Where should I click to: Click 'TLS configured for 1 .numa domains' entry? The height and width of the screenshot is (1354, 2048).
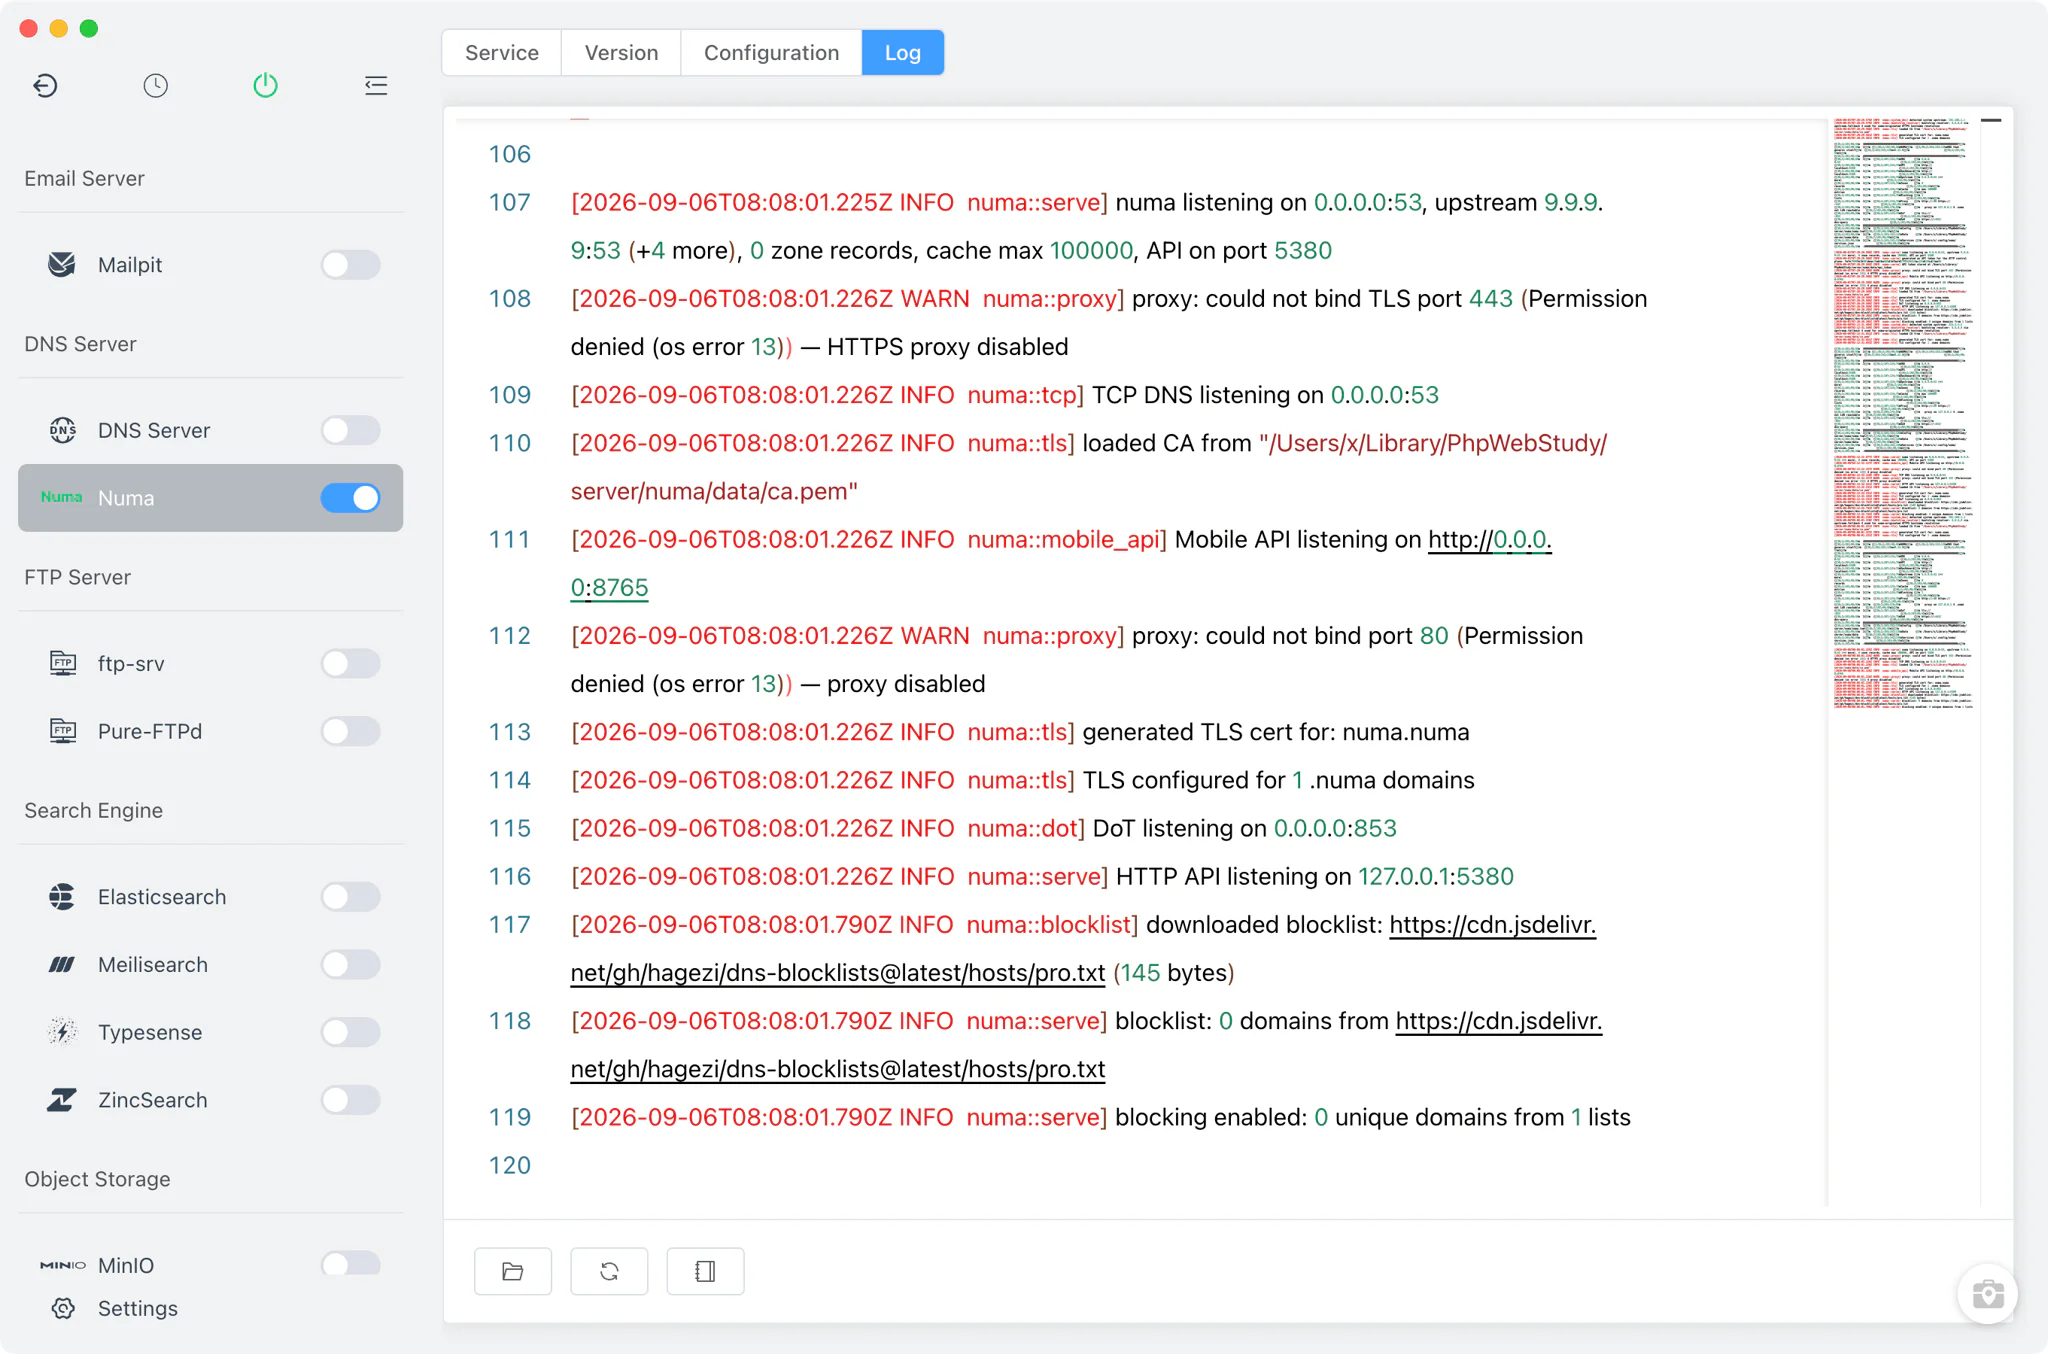[1278, 780]
